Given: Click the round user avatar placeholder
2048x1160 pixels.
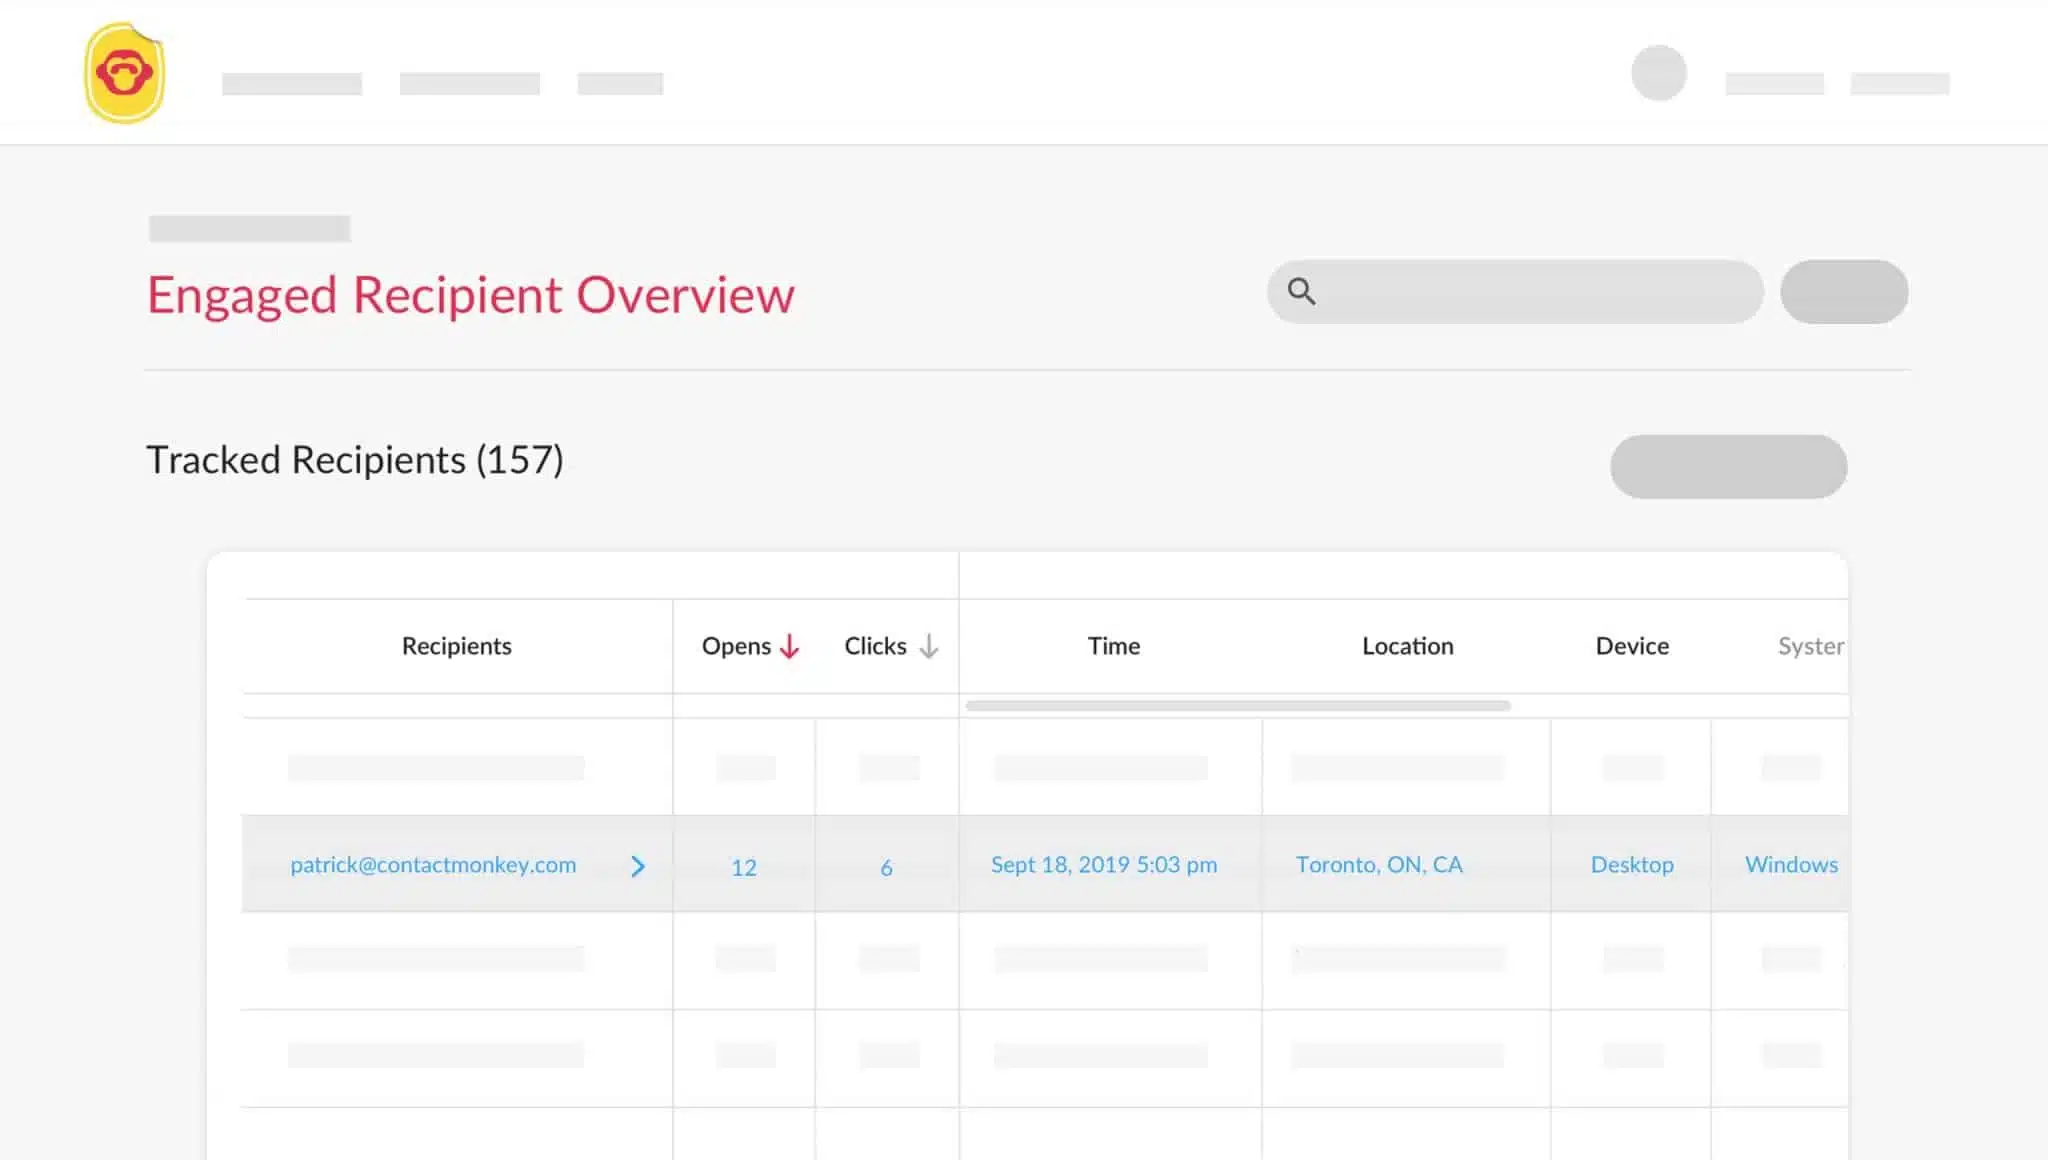Looking at the screenshot, I should 1659,73.
